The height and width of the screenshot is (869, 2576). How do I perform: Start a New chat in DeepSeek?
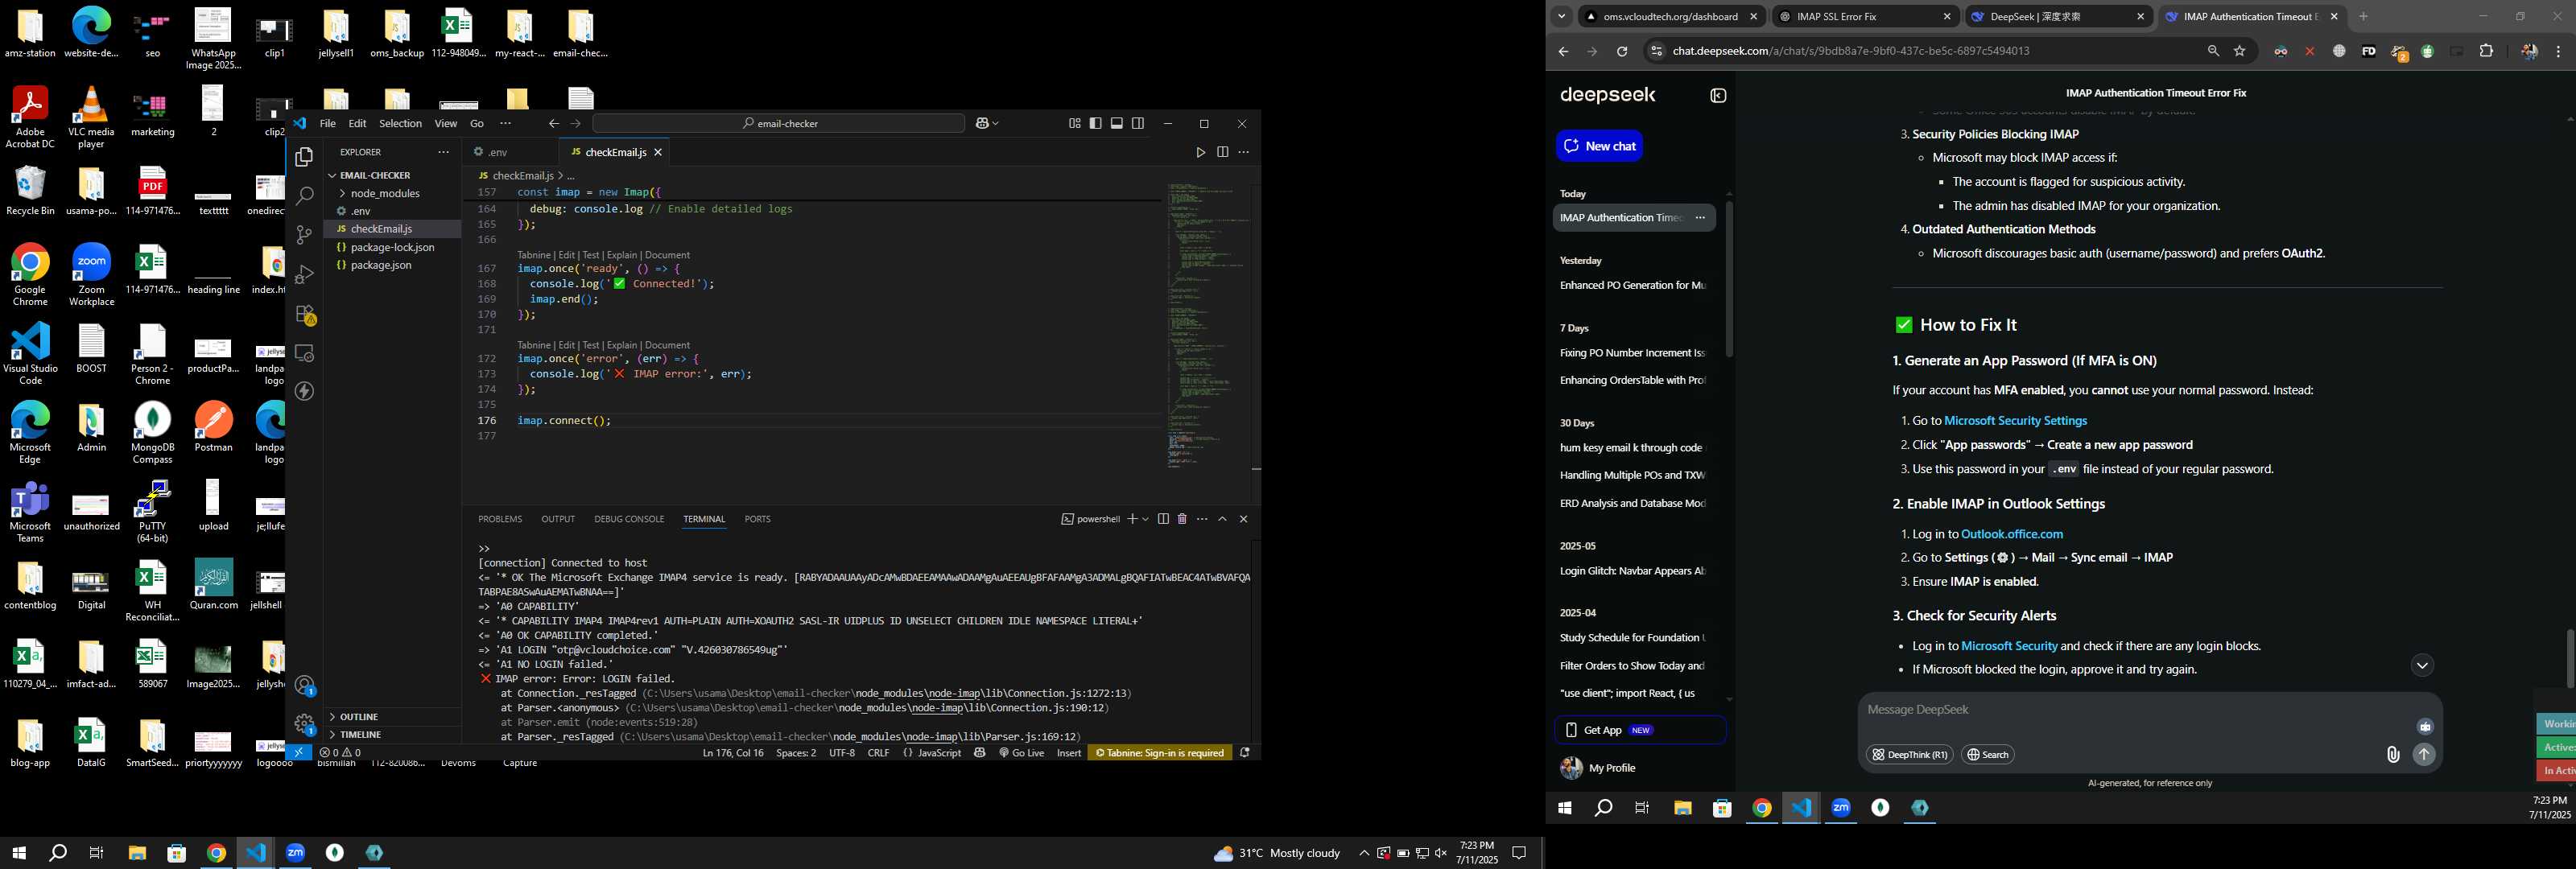tap(1599, 146)
